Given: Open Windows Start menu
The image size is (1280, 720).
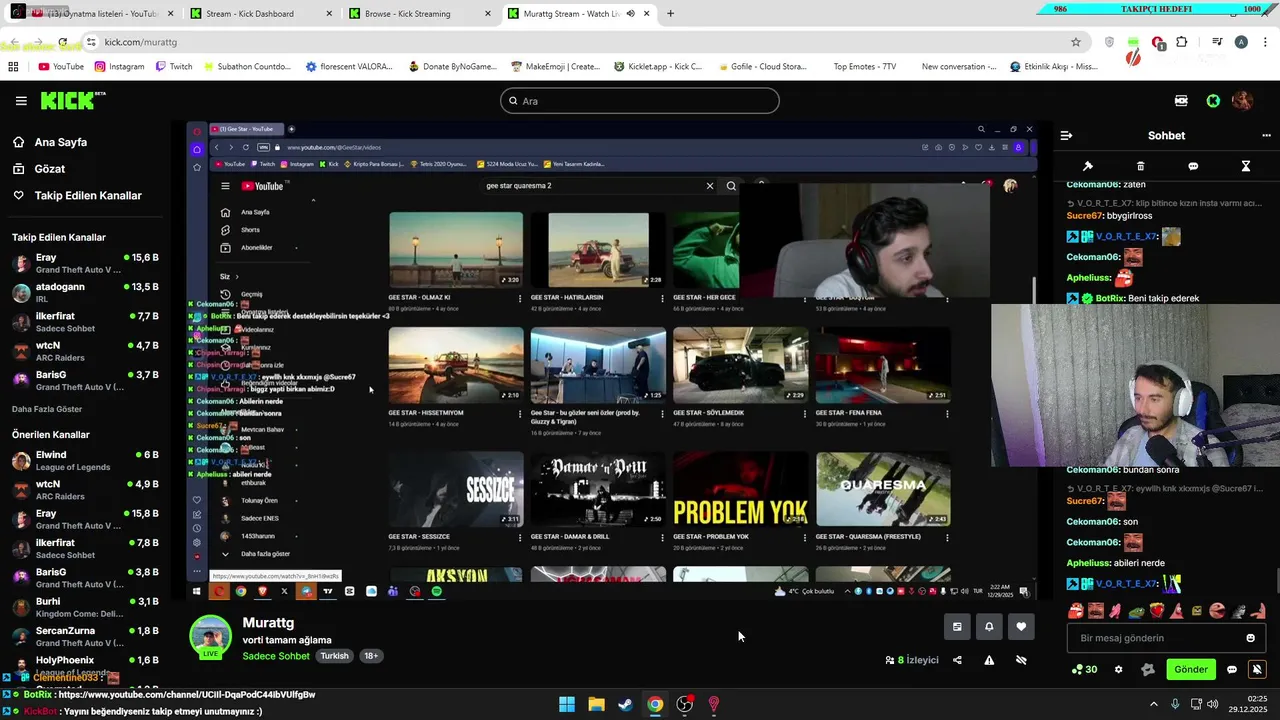Looking at the screenshot, I should point(566,704).
